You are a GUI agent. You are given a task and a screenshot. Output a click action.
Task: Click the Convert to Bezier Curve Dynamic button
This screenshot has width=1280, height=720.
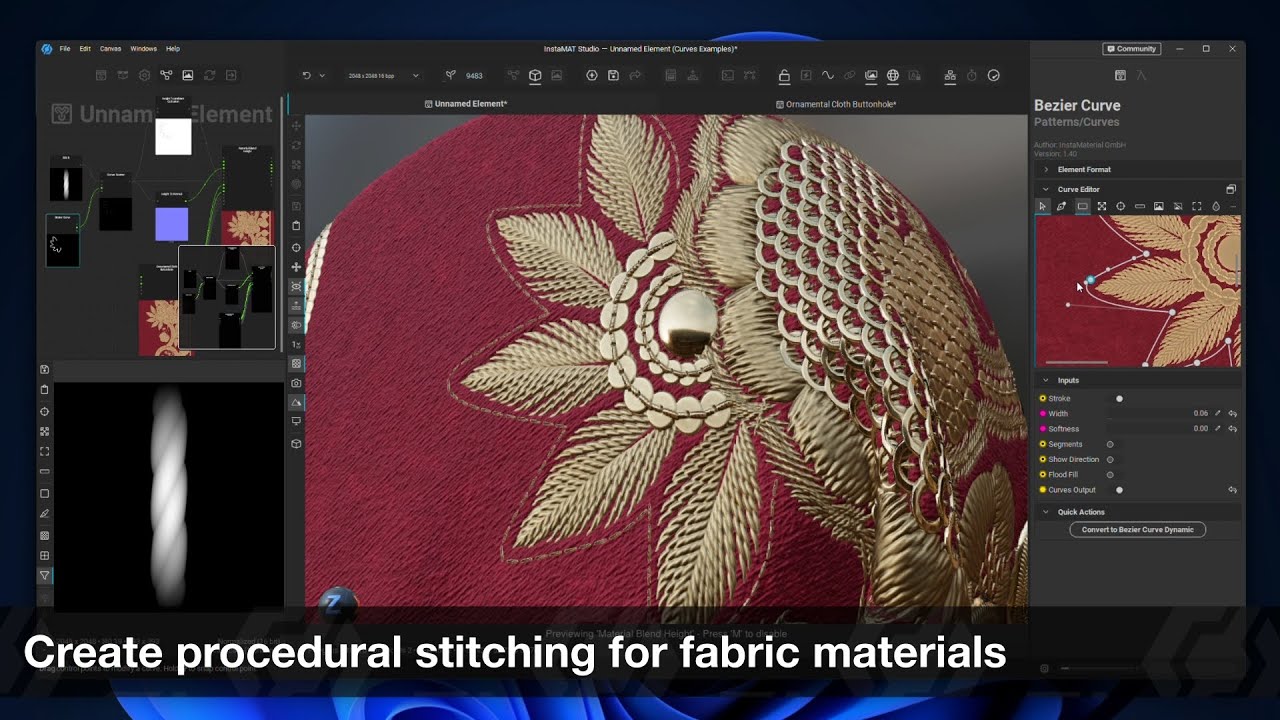click(1137, 529)
